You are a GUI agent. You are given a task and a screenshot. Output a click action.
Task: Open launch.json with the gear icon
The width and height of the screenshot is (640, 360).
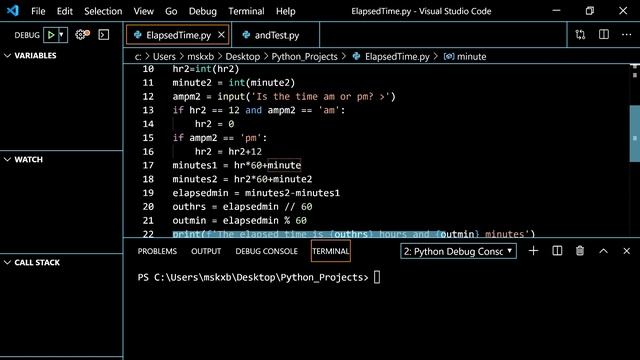(82, 35)
